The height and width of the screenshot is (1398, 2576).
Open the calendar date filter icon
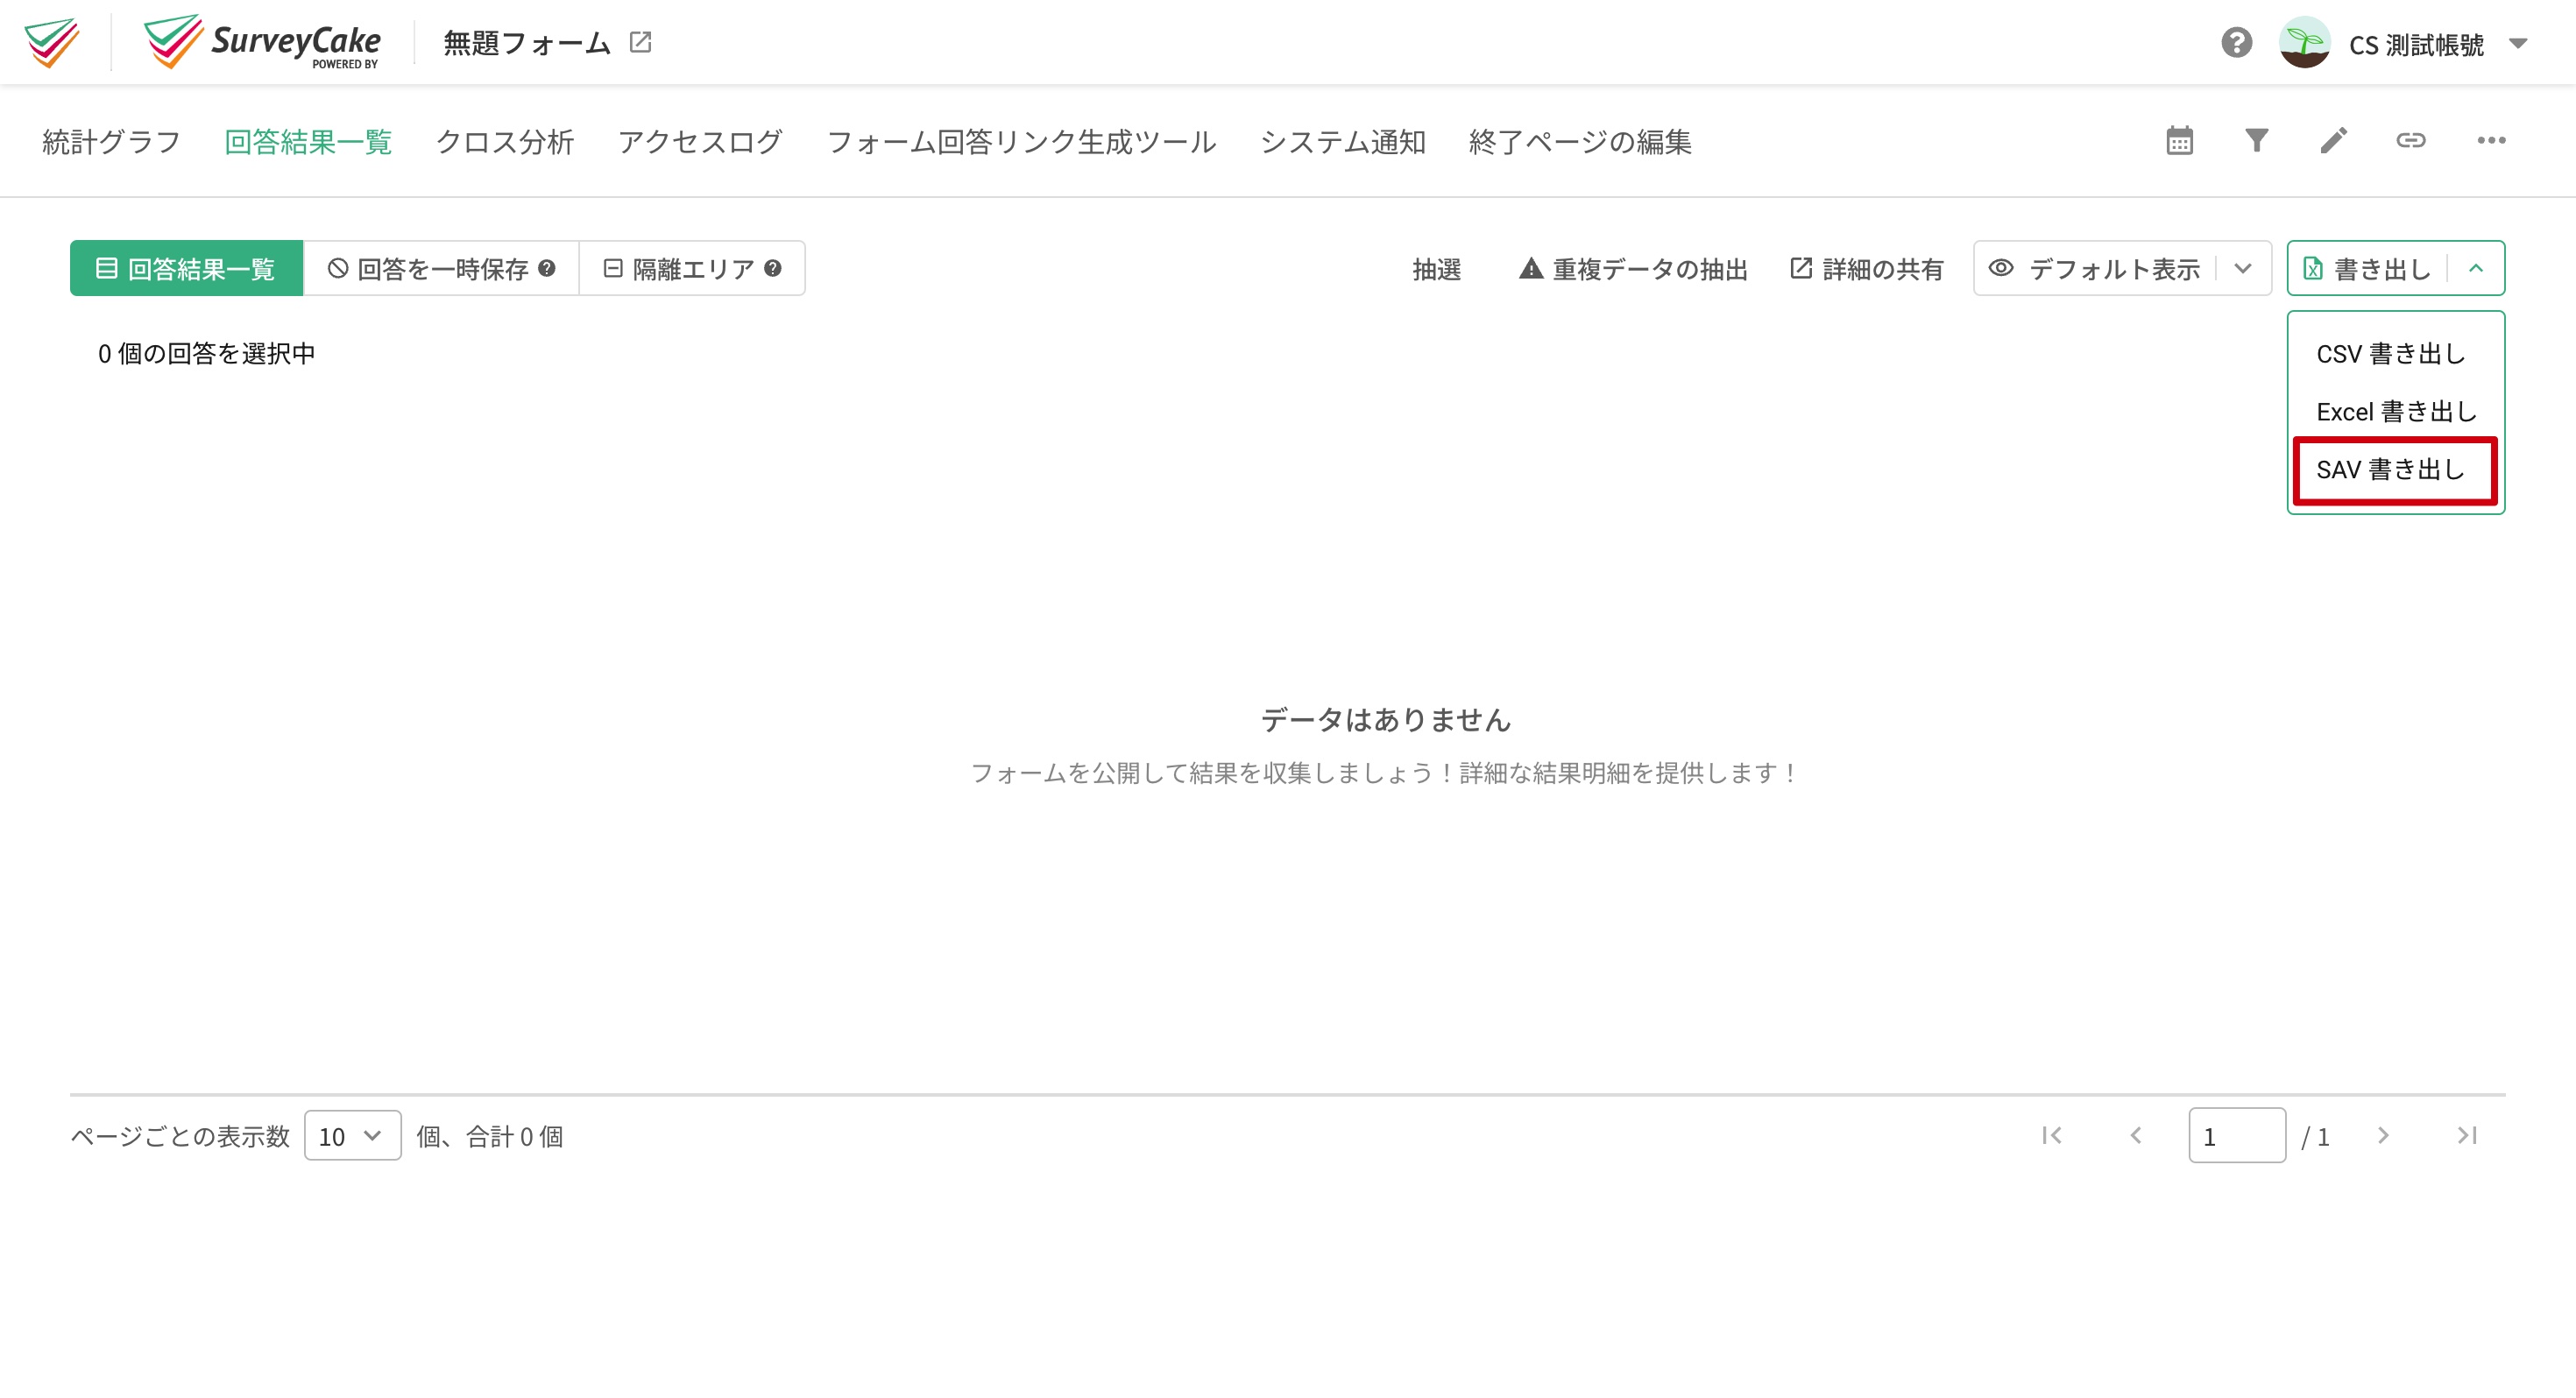2179,140
